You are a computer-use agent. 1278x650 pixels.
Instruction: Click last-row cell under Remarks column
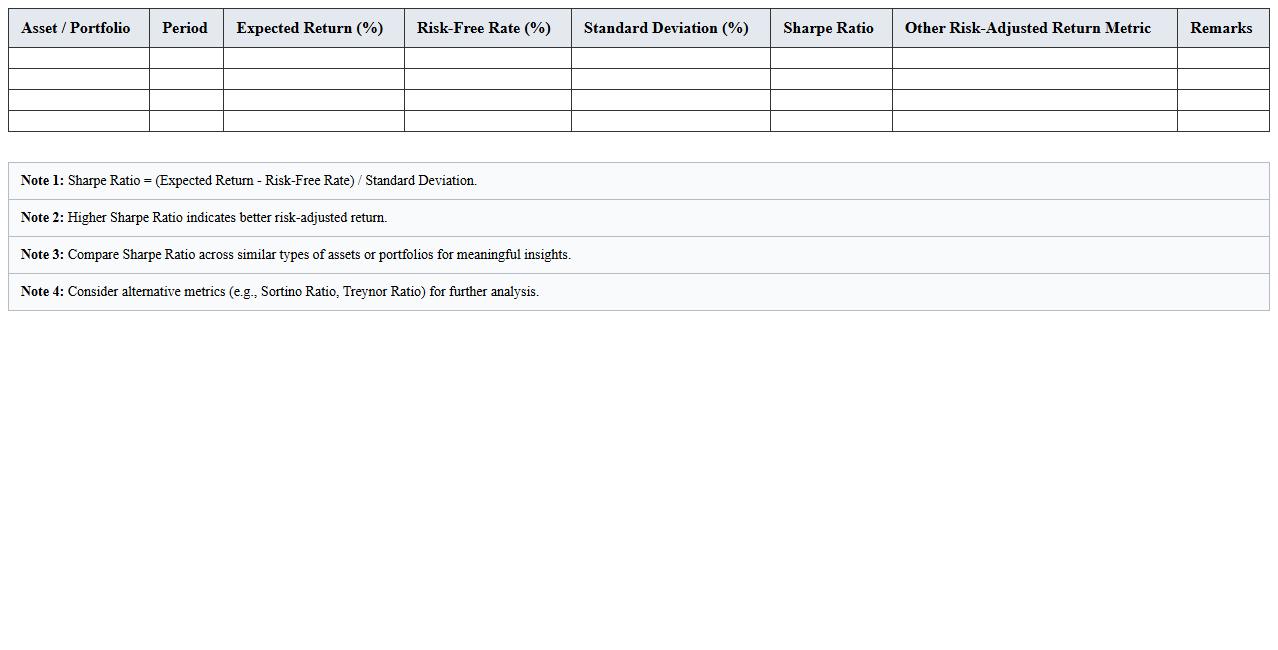point(1223,121)
